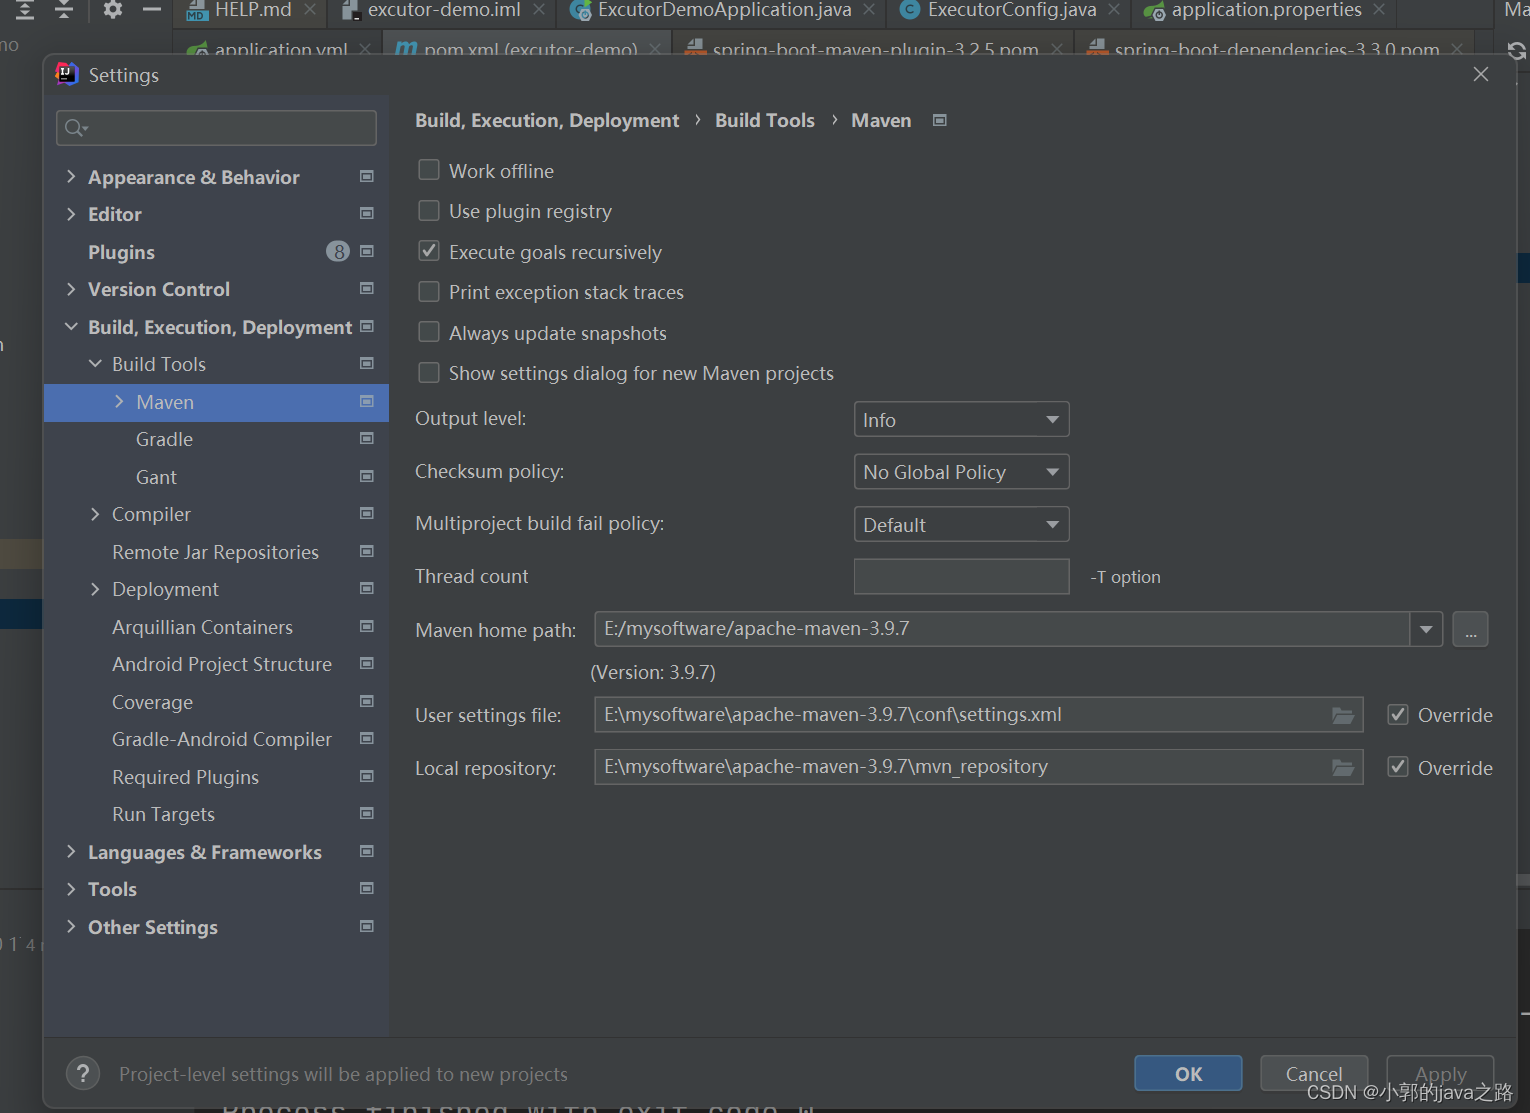The image size is (1530, 1113).
Task: Expand the Maven tree node
Action: (x=119, y=402)
